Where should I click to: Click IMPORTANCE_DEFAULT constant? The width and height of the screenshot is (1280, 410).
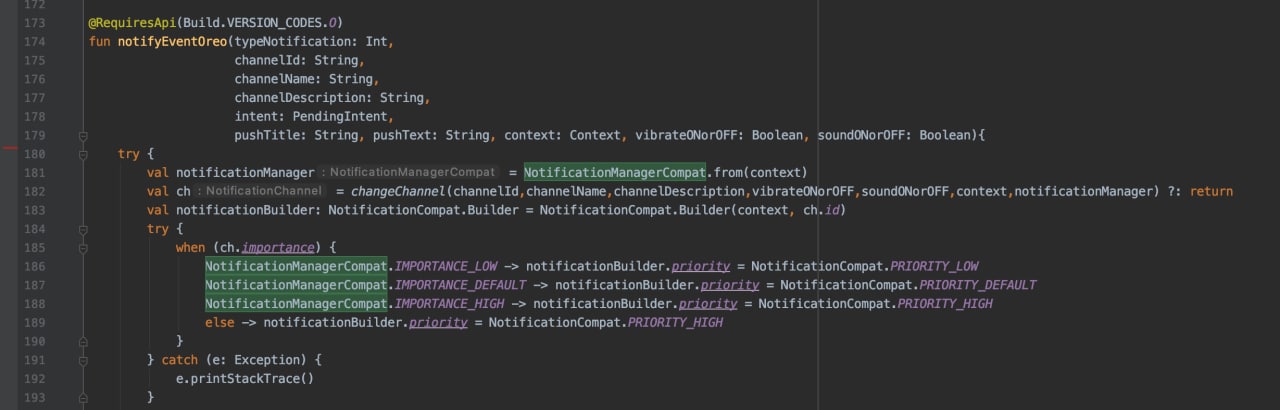462,285
